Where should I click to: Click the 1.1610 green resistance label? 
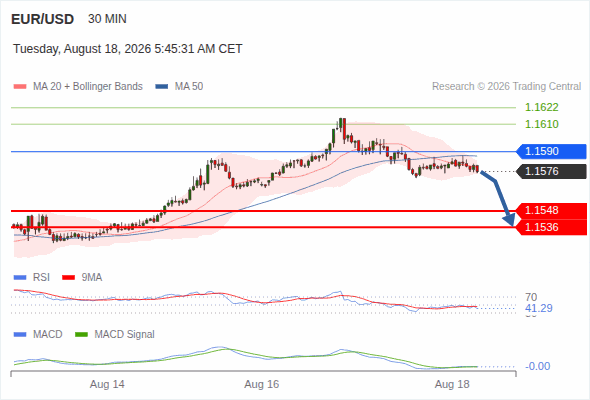coord(541,124)
